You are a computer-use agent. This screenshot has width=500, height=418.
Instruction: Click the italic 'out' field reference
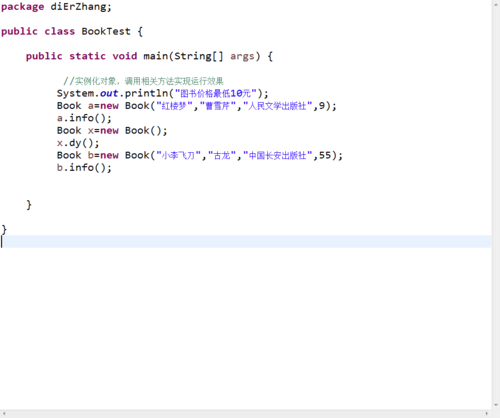click(109, 93)
